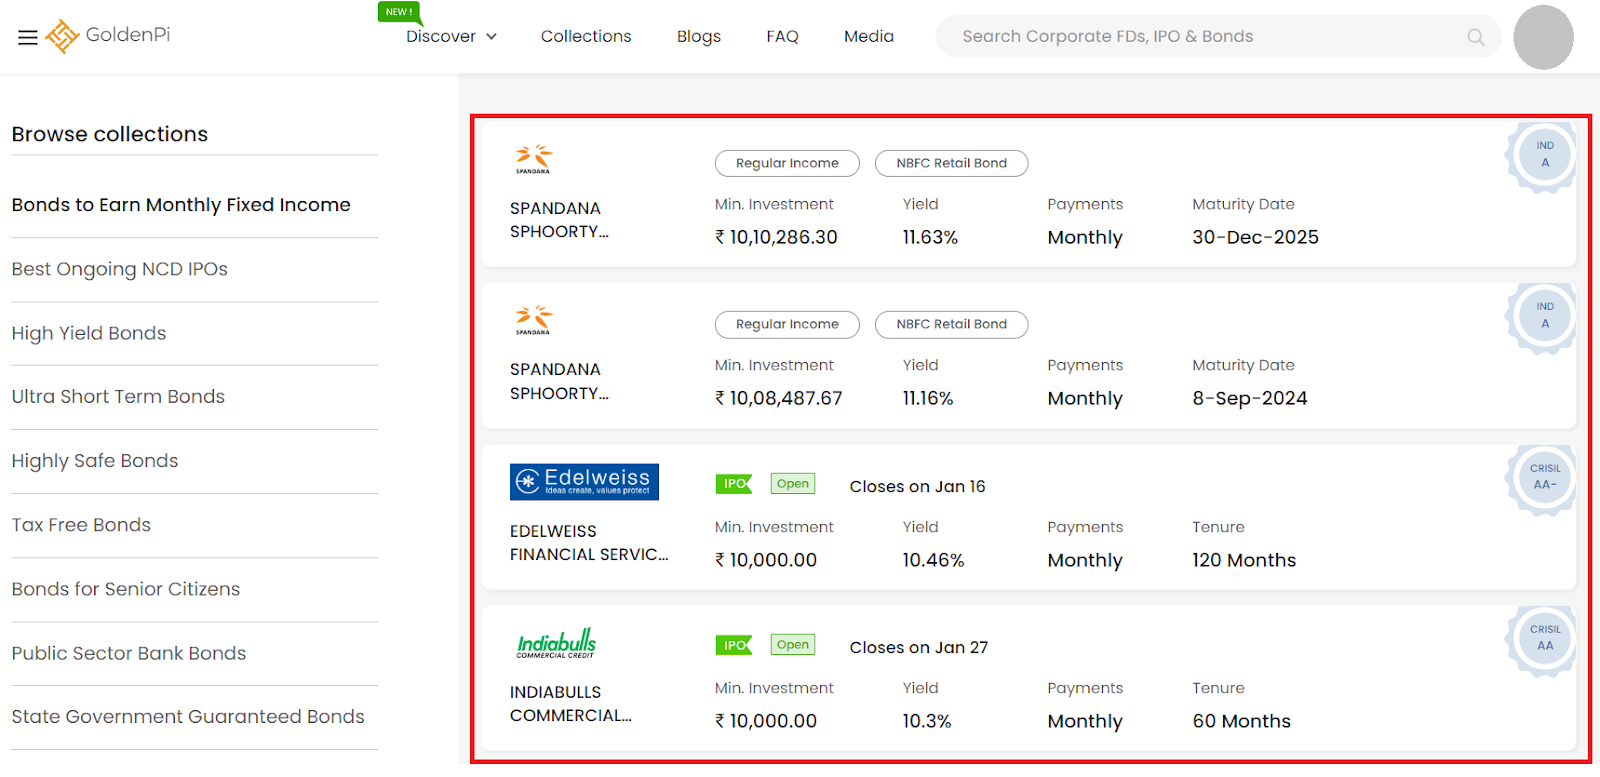Click Open status tag on Indiabulls IPO
Image resolution: width=1600 pixels, height=777 pixels.
(793, 645)
